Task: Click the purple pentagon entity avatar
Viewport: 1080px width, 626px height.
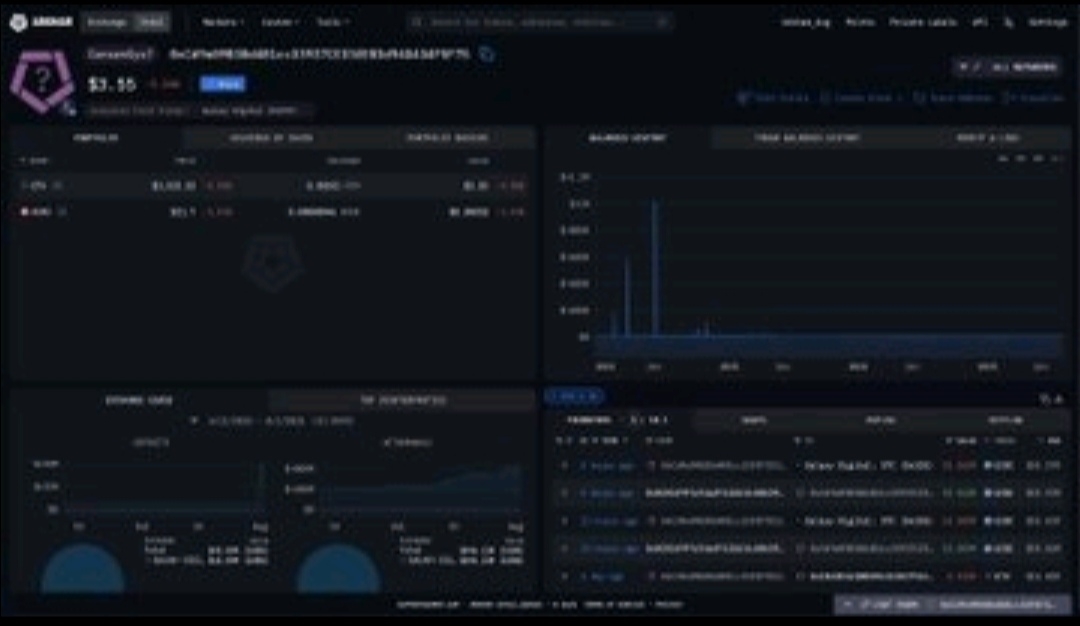Action: 42,81
